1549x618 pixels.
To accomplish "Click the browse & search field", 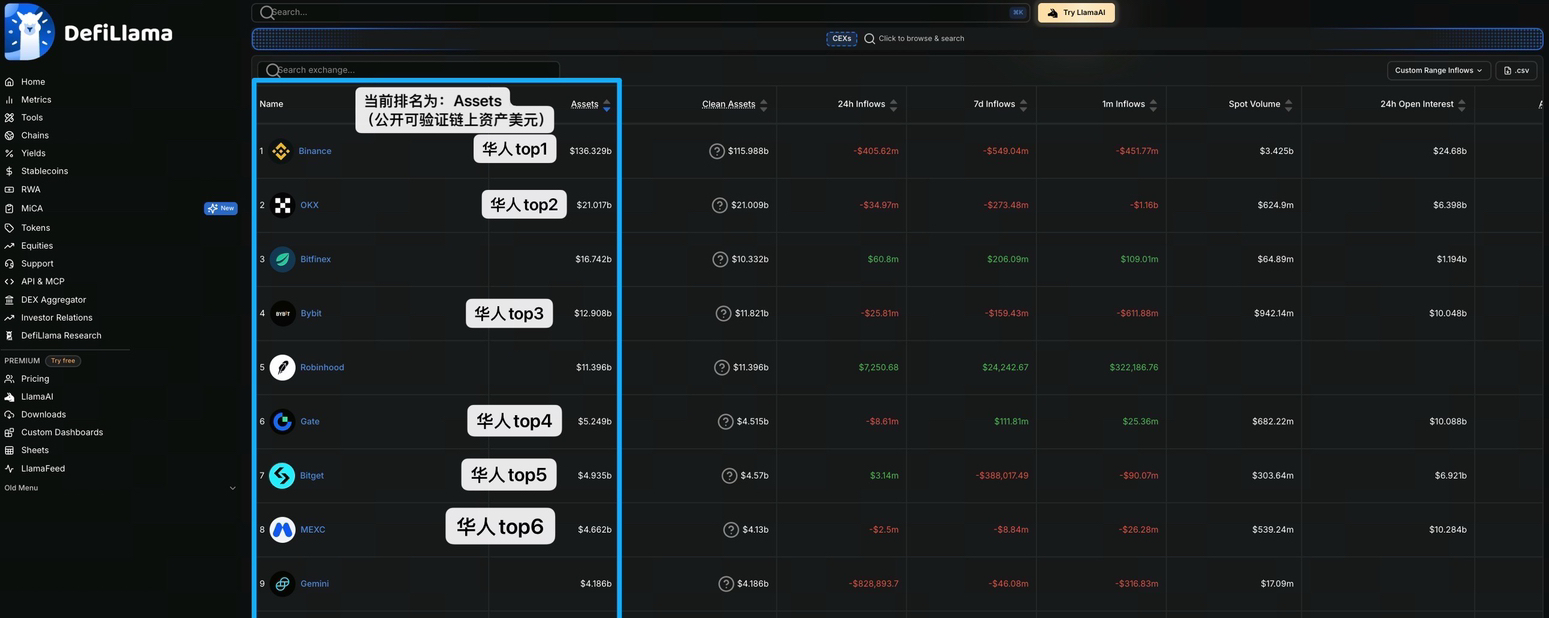I will [x=915, y=39].
